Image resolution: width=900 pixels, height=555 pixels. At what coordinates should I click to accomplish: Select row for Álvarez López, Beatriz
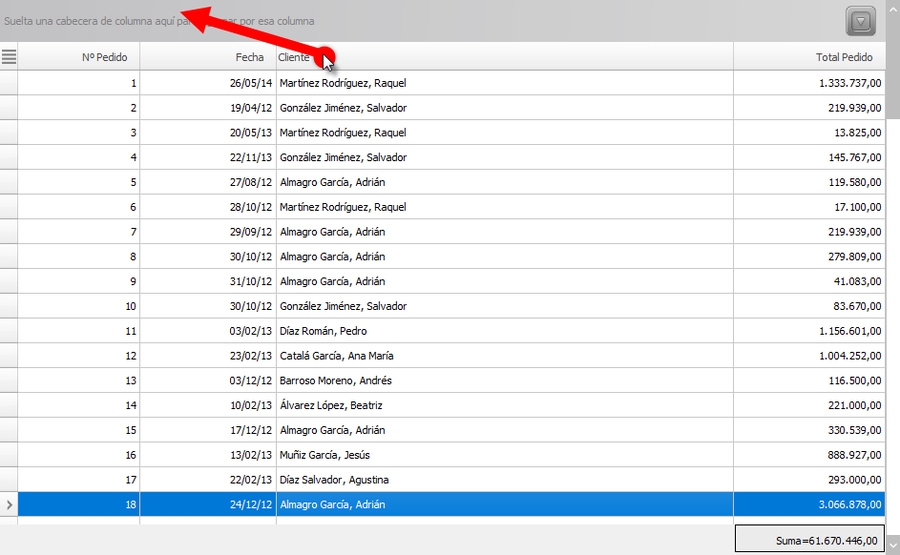click(x=331, y=406)
